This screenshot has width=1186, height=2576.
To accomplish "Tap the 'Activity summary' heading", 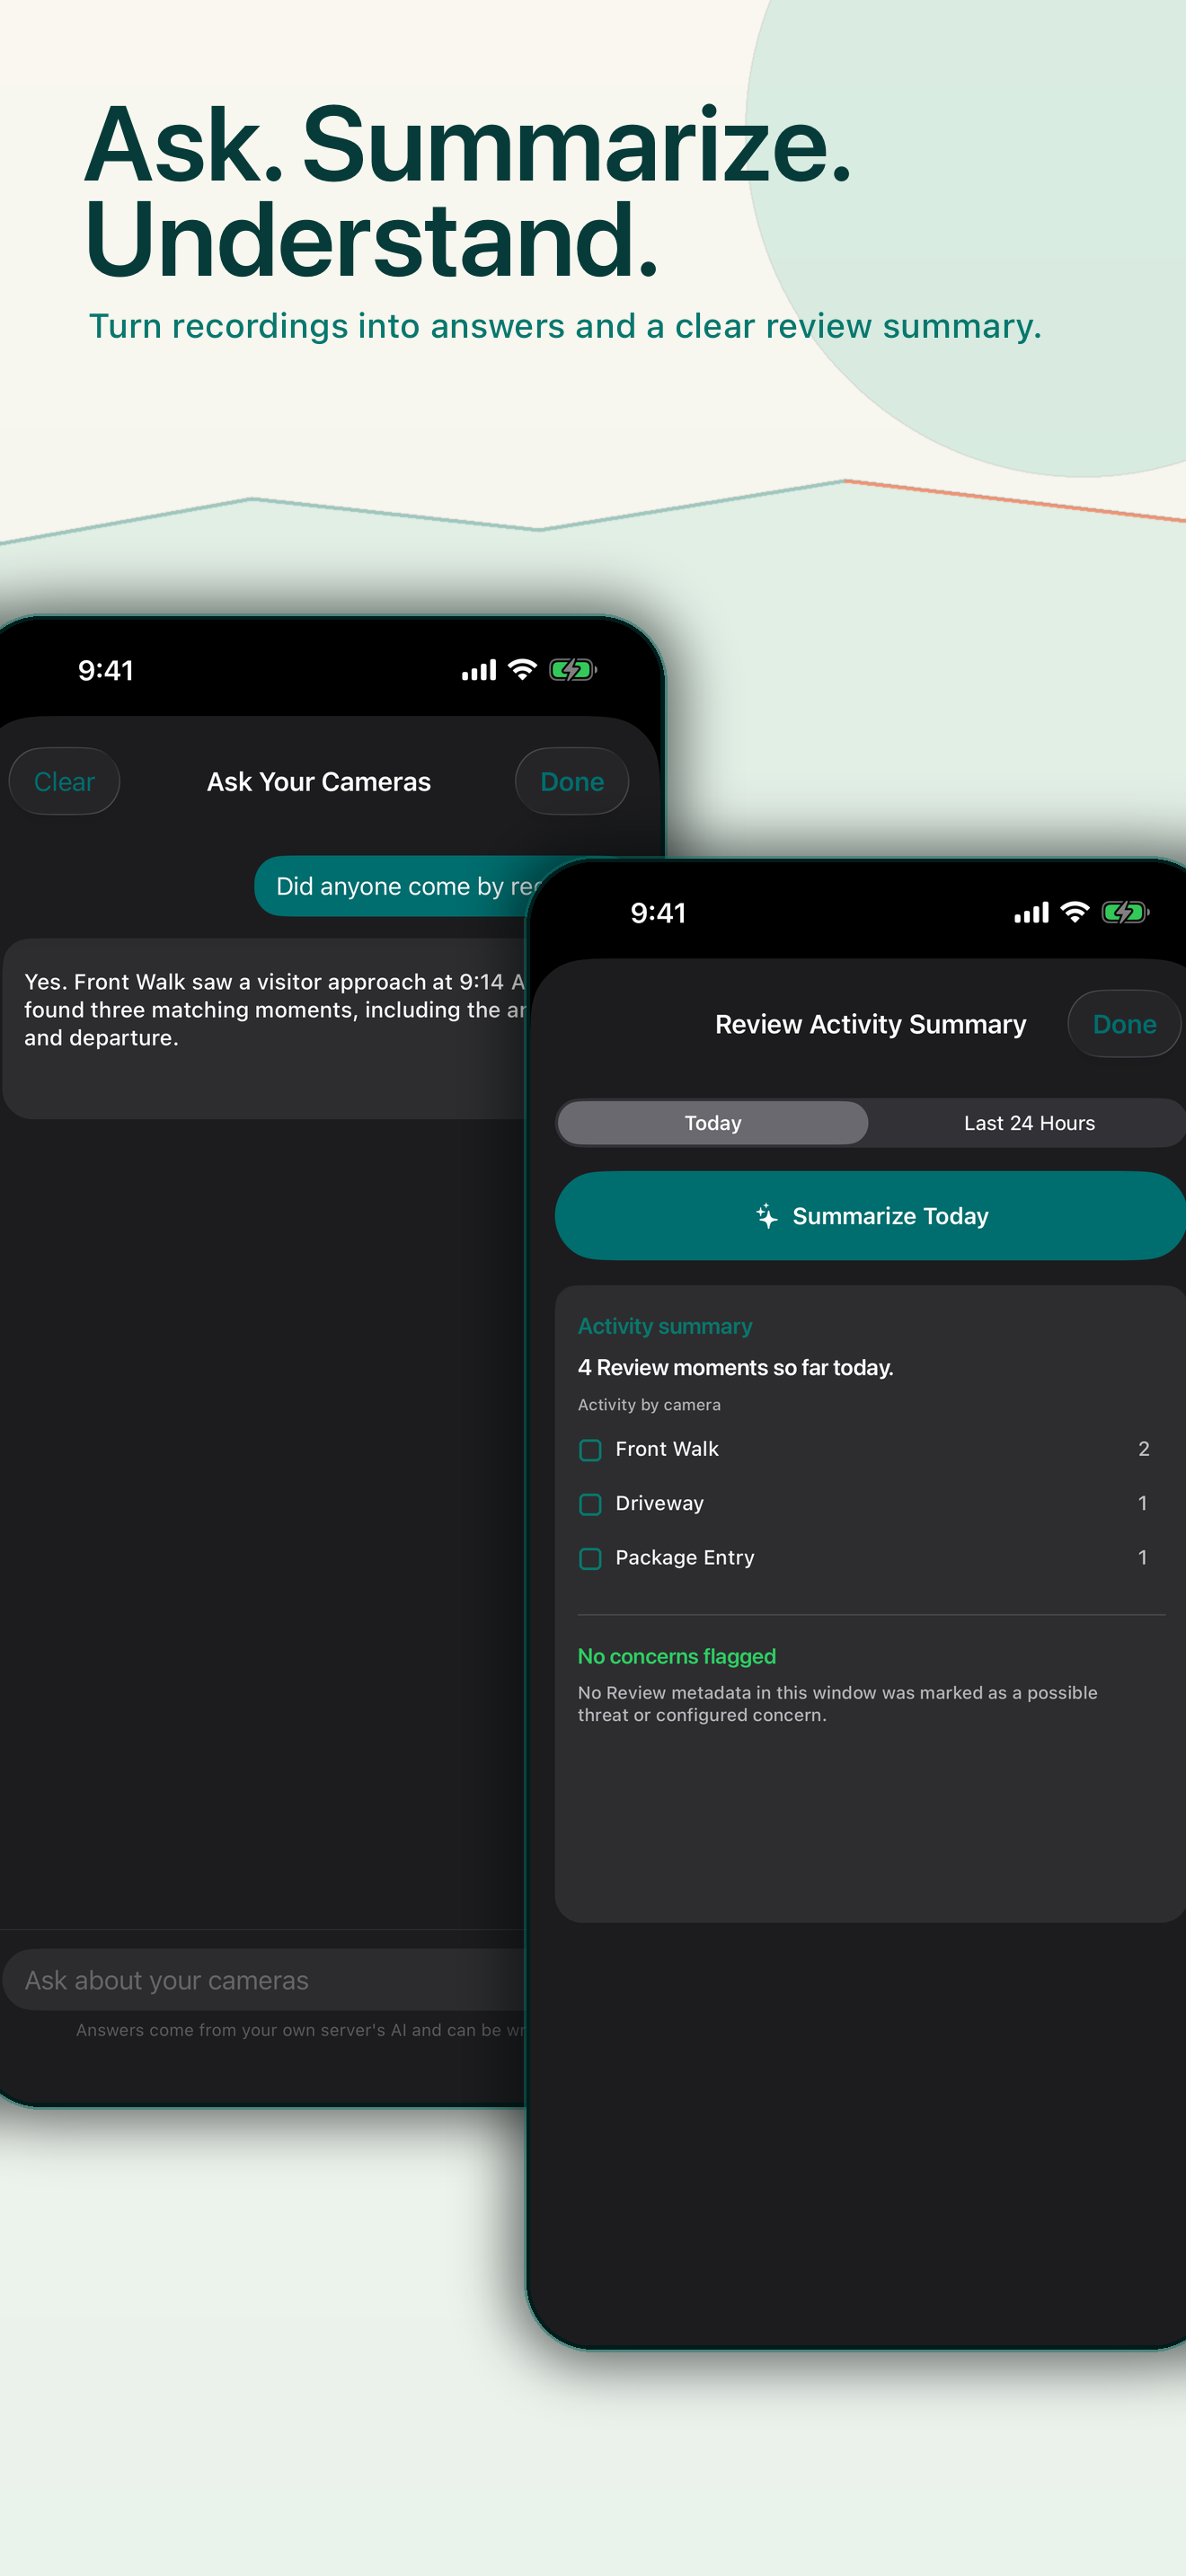I will click(x=665, y=1325).
